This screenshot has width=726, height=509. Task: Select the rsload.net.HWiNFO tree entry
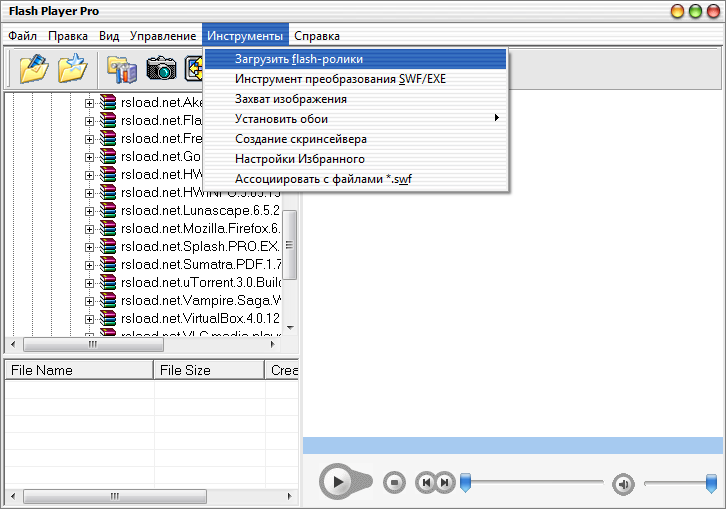tap(201, 193)
